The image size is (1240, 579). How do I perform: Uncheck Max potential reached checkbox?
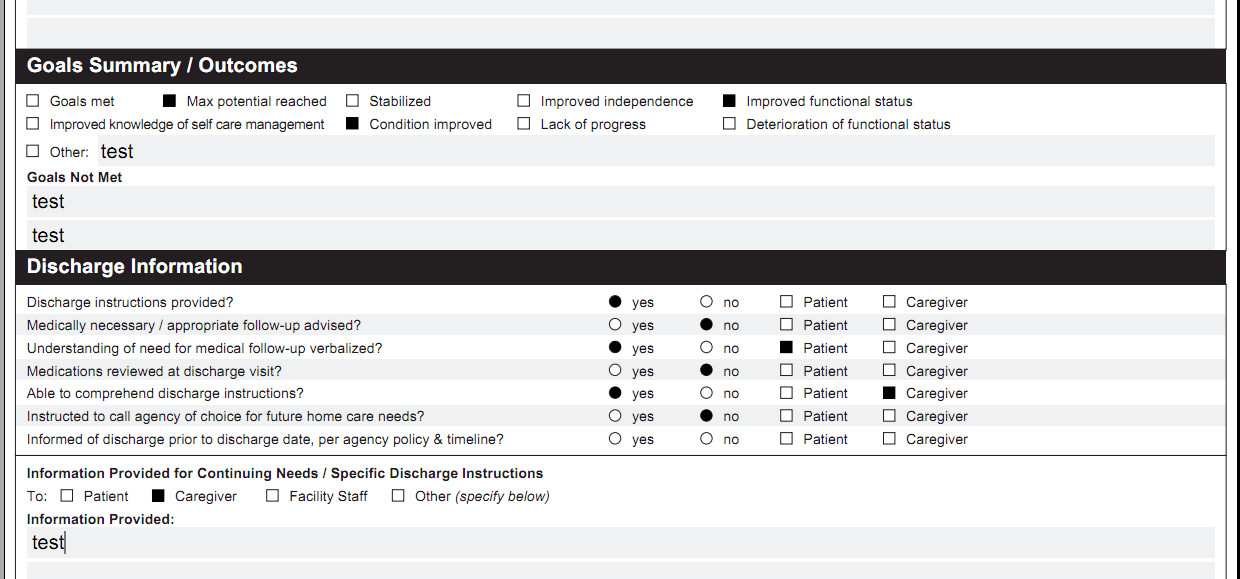(x=169, y=101)
